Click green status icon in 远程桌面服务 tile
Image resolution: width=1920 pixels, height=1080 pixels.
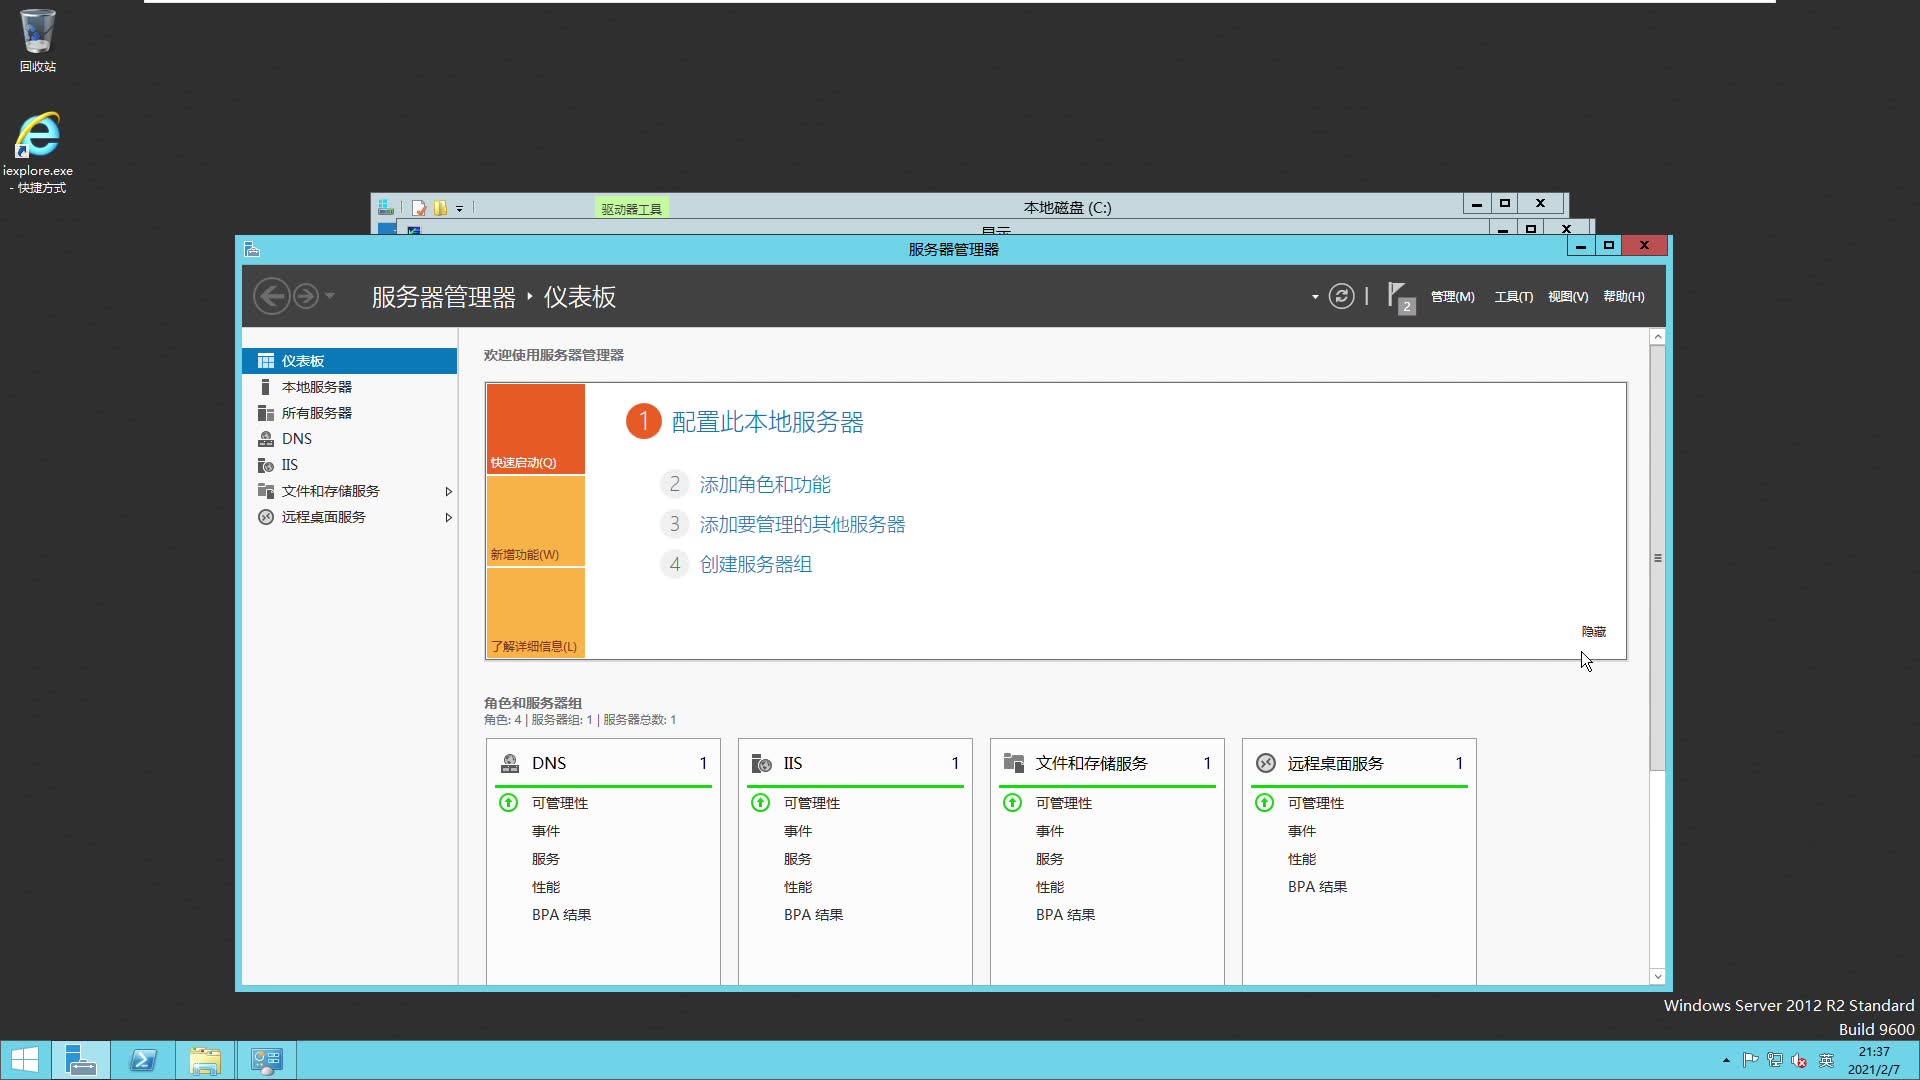point(1265,803)
